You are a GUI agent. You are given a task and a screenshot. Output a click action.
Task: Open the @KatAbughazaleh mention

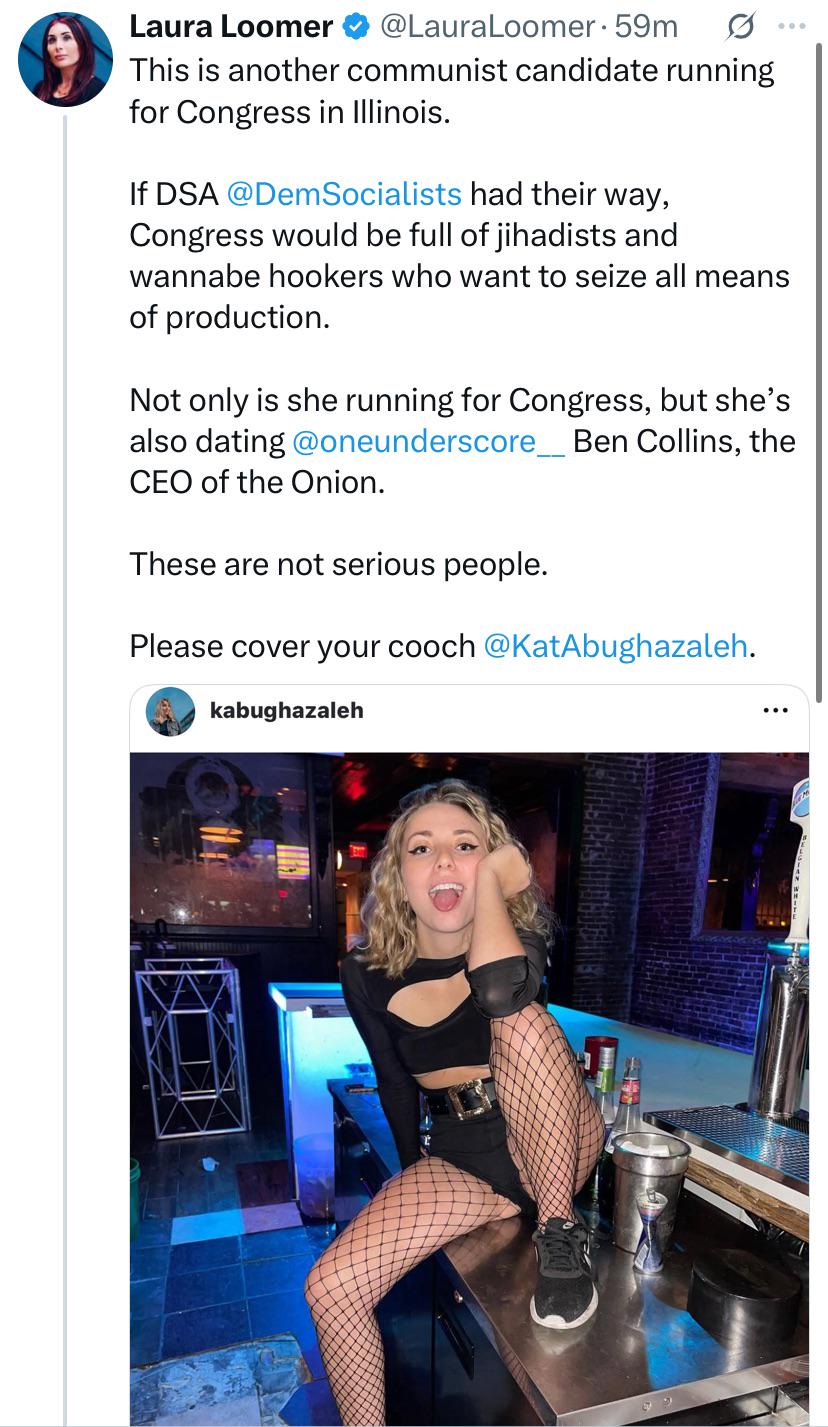pos(615,646)
